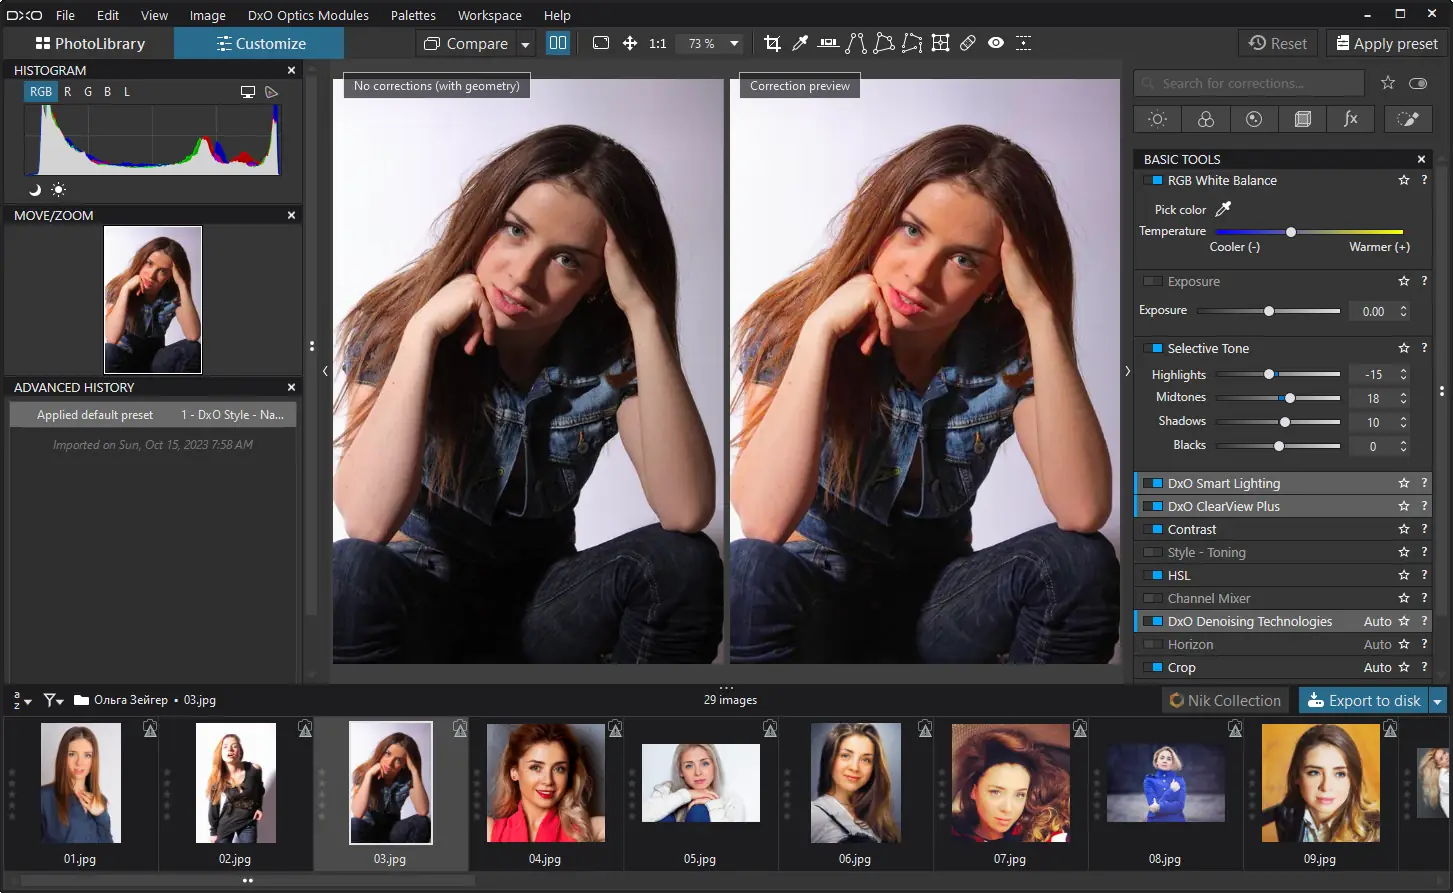Screen dimensions: 1453x893
Task: Select the Force rectangle perspective tool
Action: pyautogui.click(x=884, y=43)
